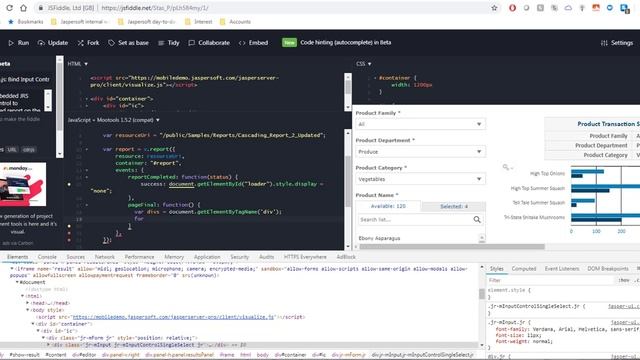This screenshot has height=360, width=640.
Task: Click the styles Filter input
Action: coord(551,280)
